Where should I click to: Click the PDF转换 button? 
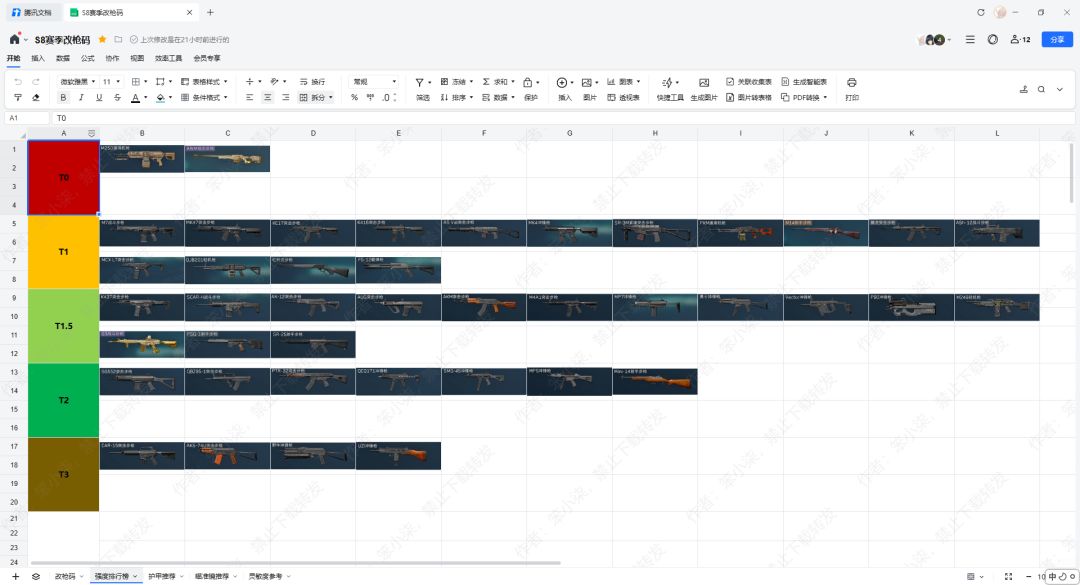[x=804, y=97]
